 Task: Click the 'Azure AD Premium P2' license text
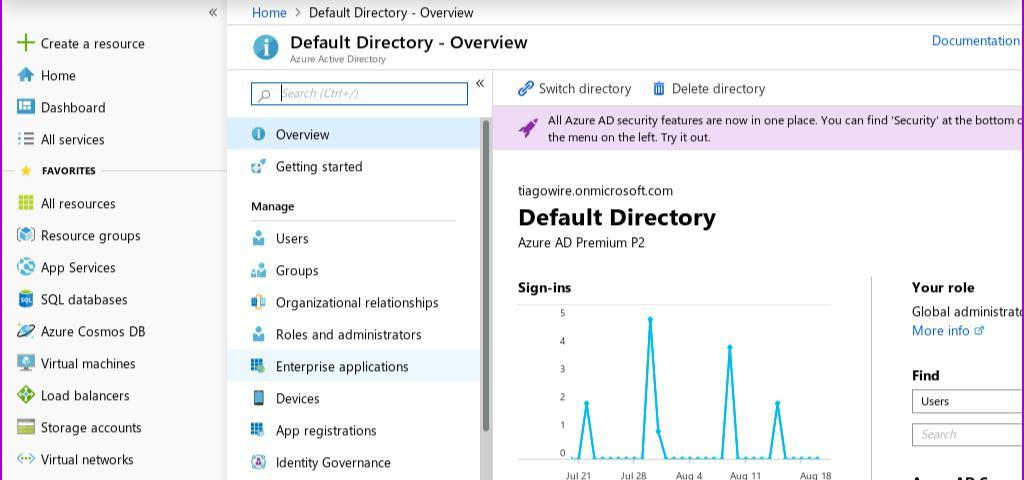click(581, 242)
